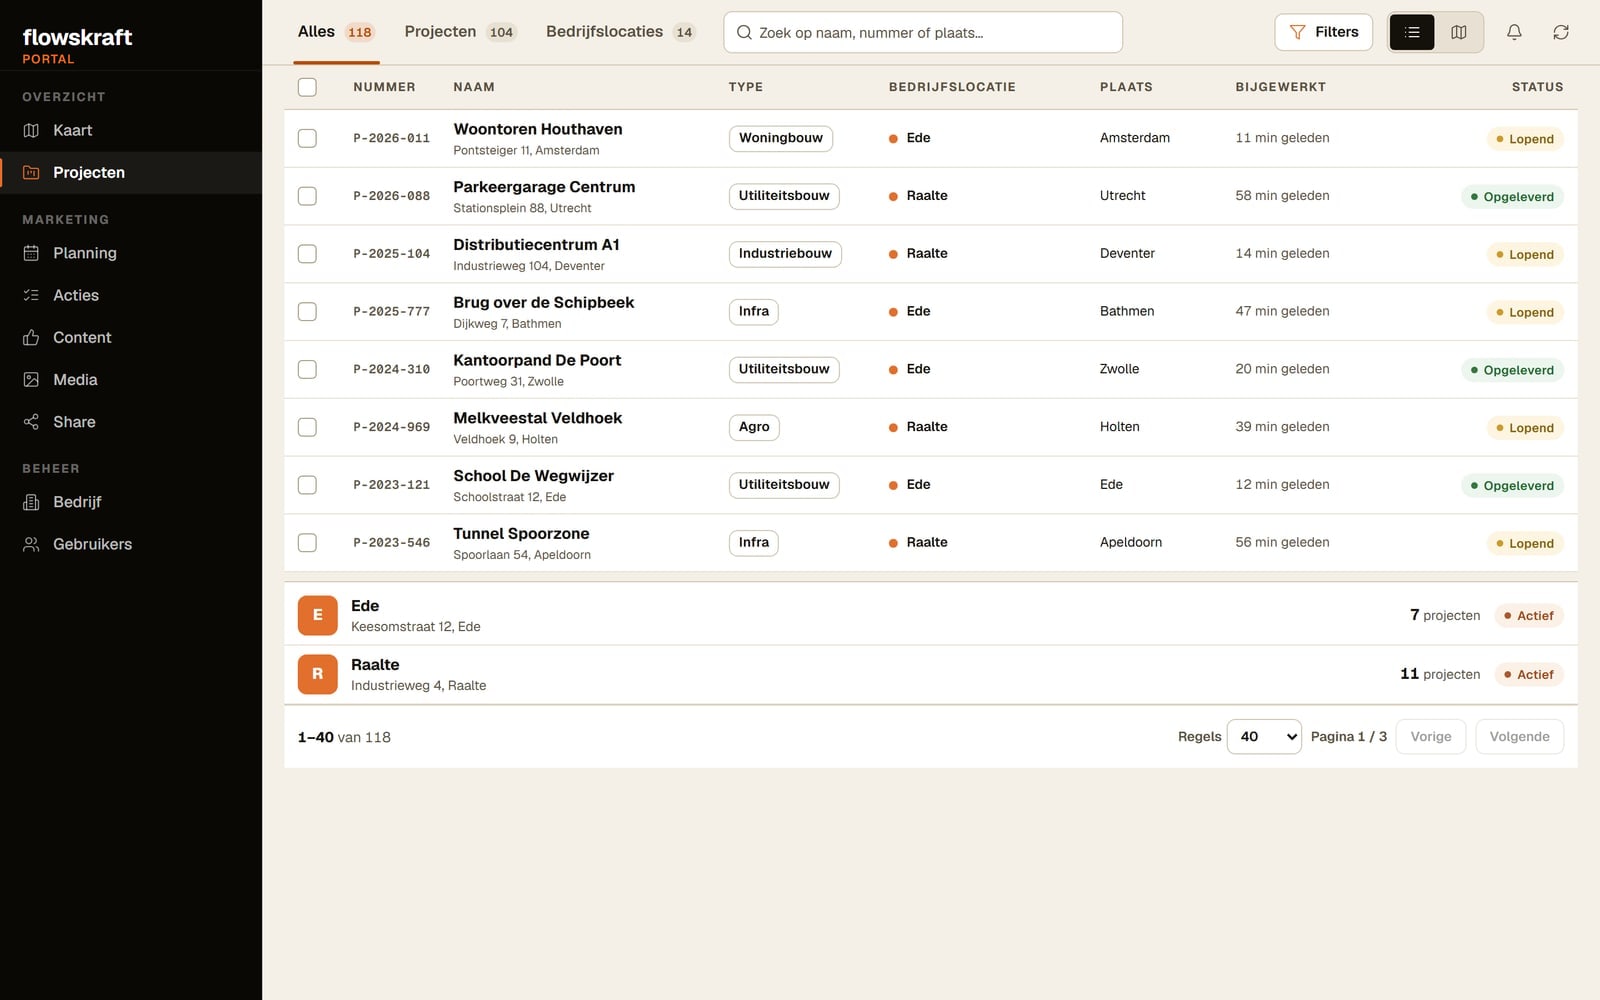Click the refresh icon
1600x1000 pixels.
point(1560,32)
